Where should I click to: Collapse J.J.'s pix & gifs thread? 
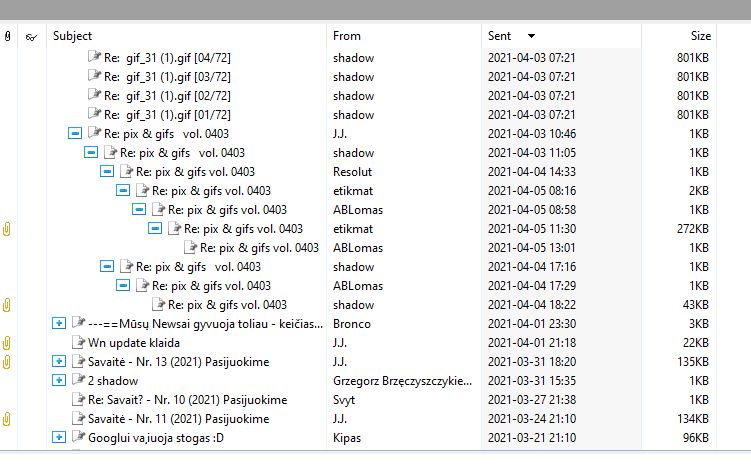[x=74, y=134]
